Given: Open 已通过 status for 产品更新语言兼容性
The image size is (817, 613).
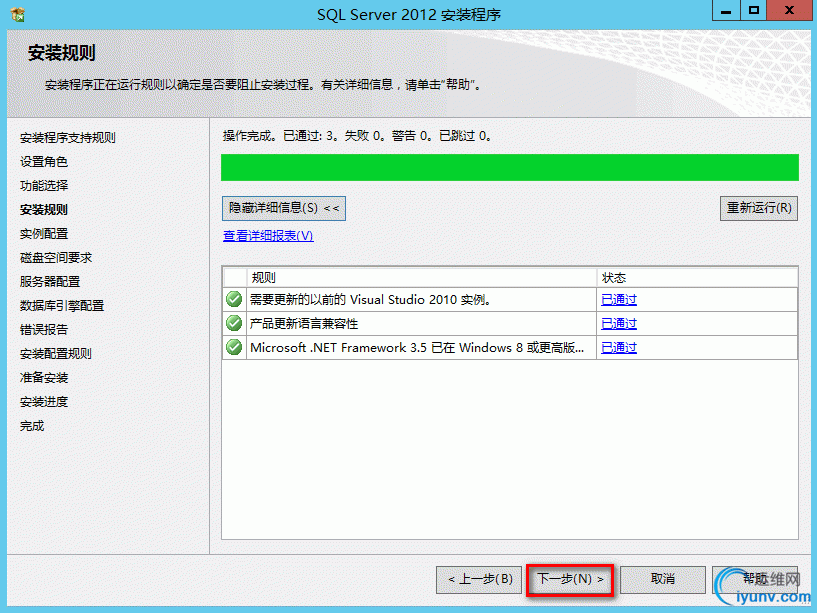Looking at the screenshot, I should pos(619,324).
